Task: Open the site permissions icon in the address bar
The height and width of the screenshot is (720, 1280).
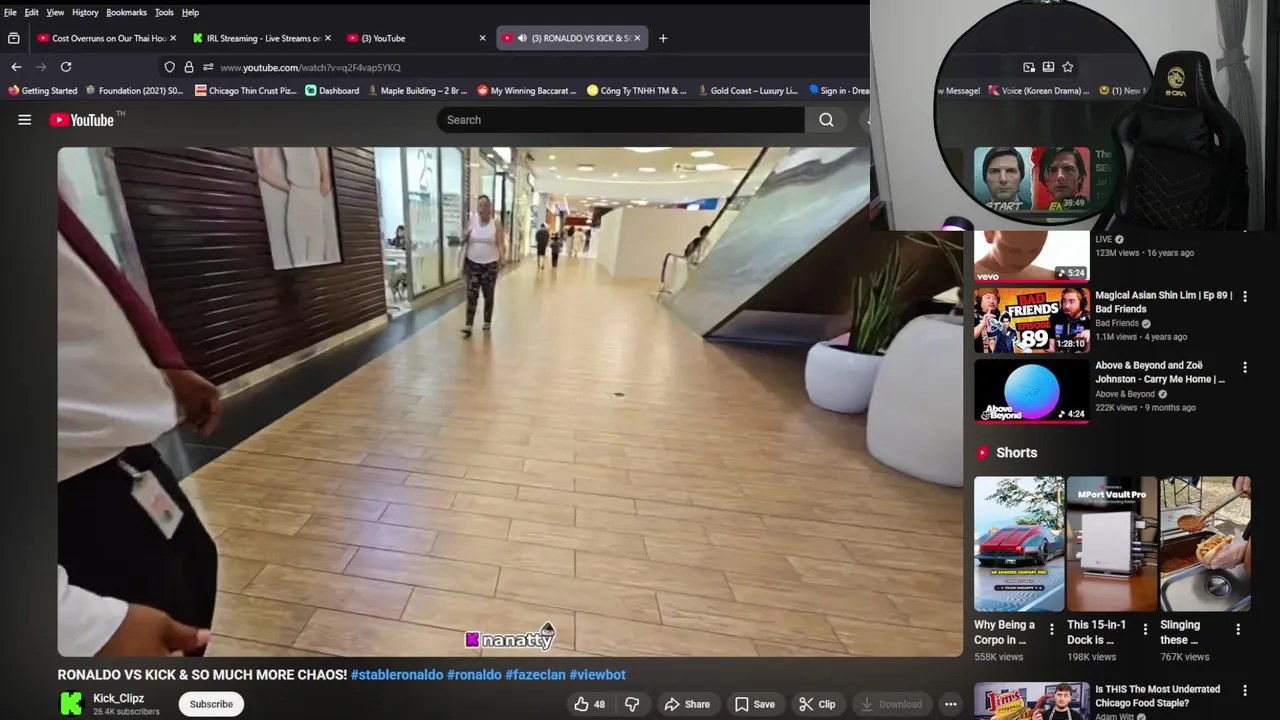Action: (x=207, y=67)
